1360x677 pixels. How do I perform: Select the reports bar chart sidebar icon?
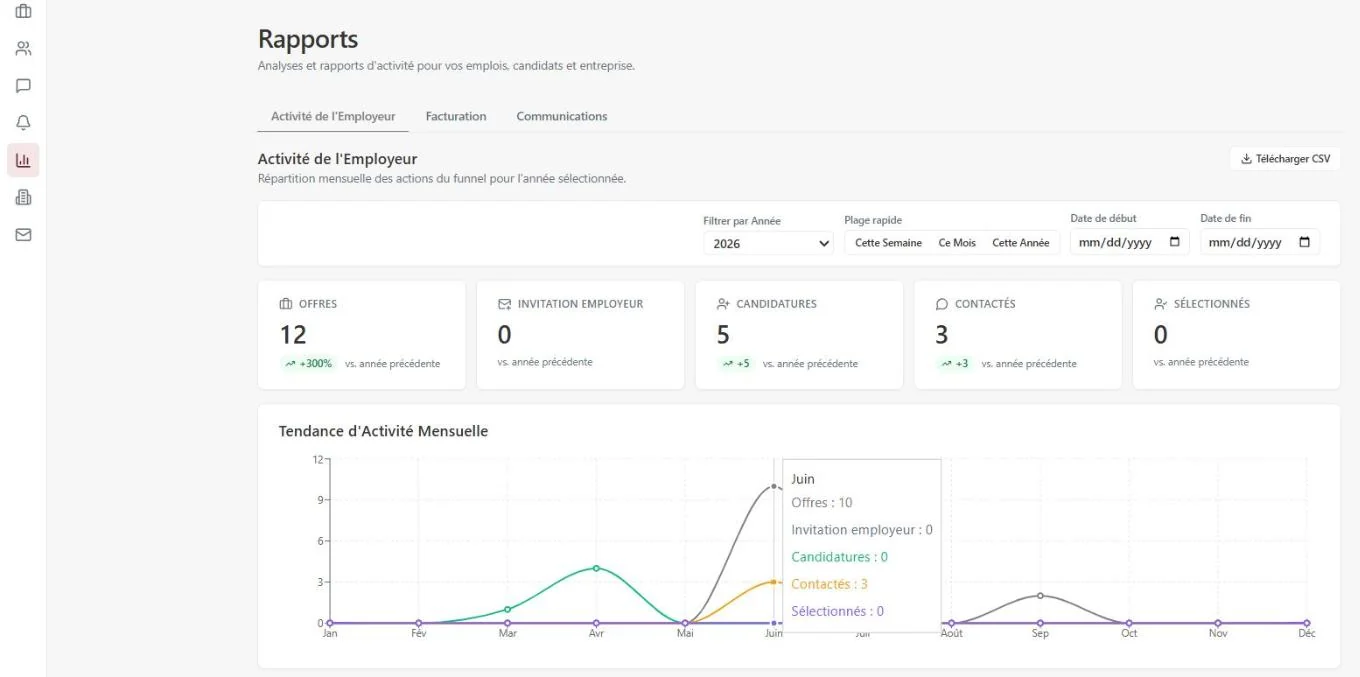[23, 160]
